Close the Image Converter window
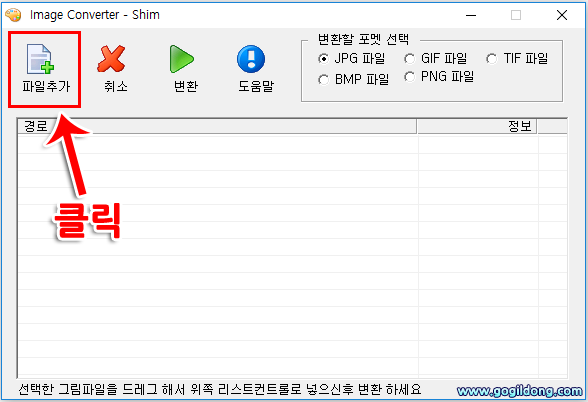588x402 pixels. 562,15
